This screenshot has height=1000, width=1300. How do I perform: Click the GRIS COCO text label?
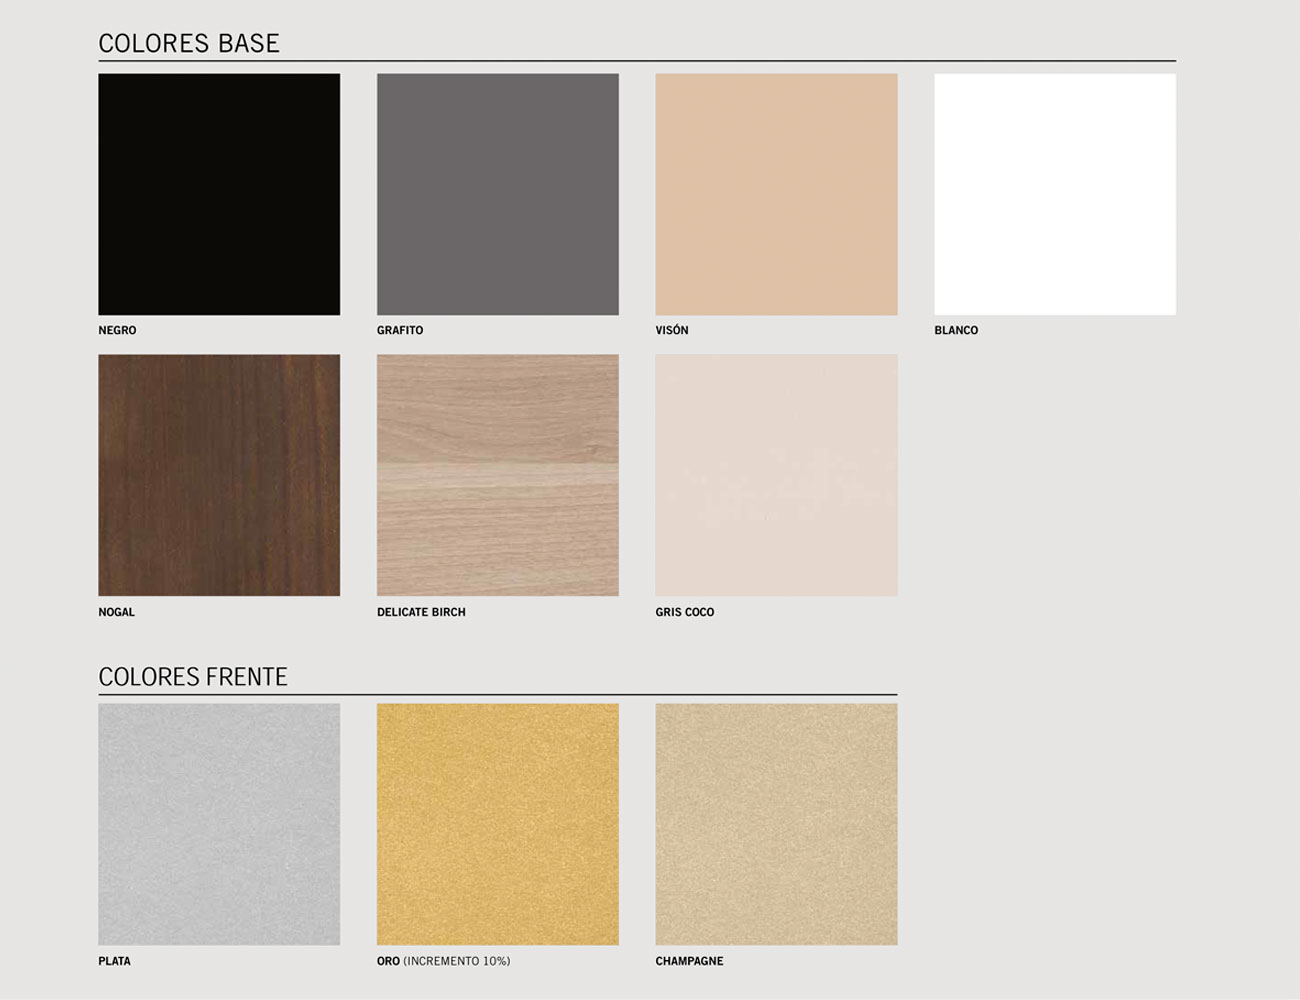point(685,612)
